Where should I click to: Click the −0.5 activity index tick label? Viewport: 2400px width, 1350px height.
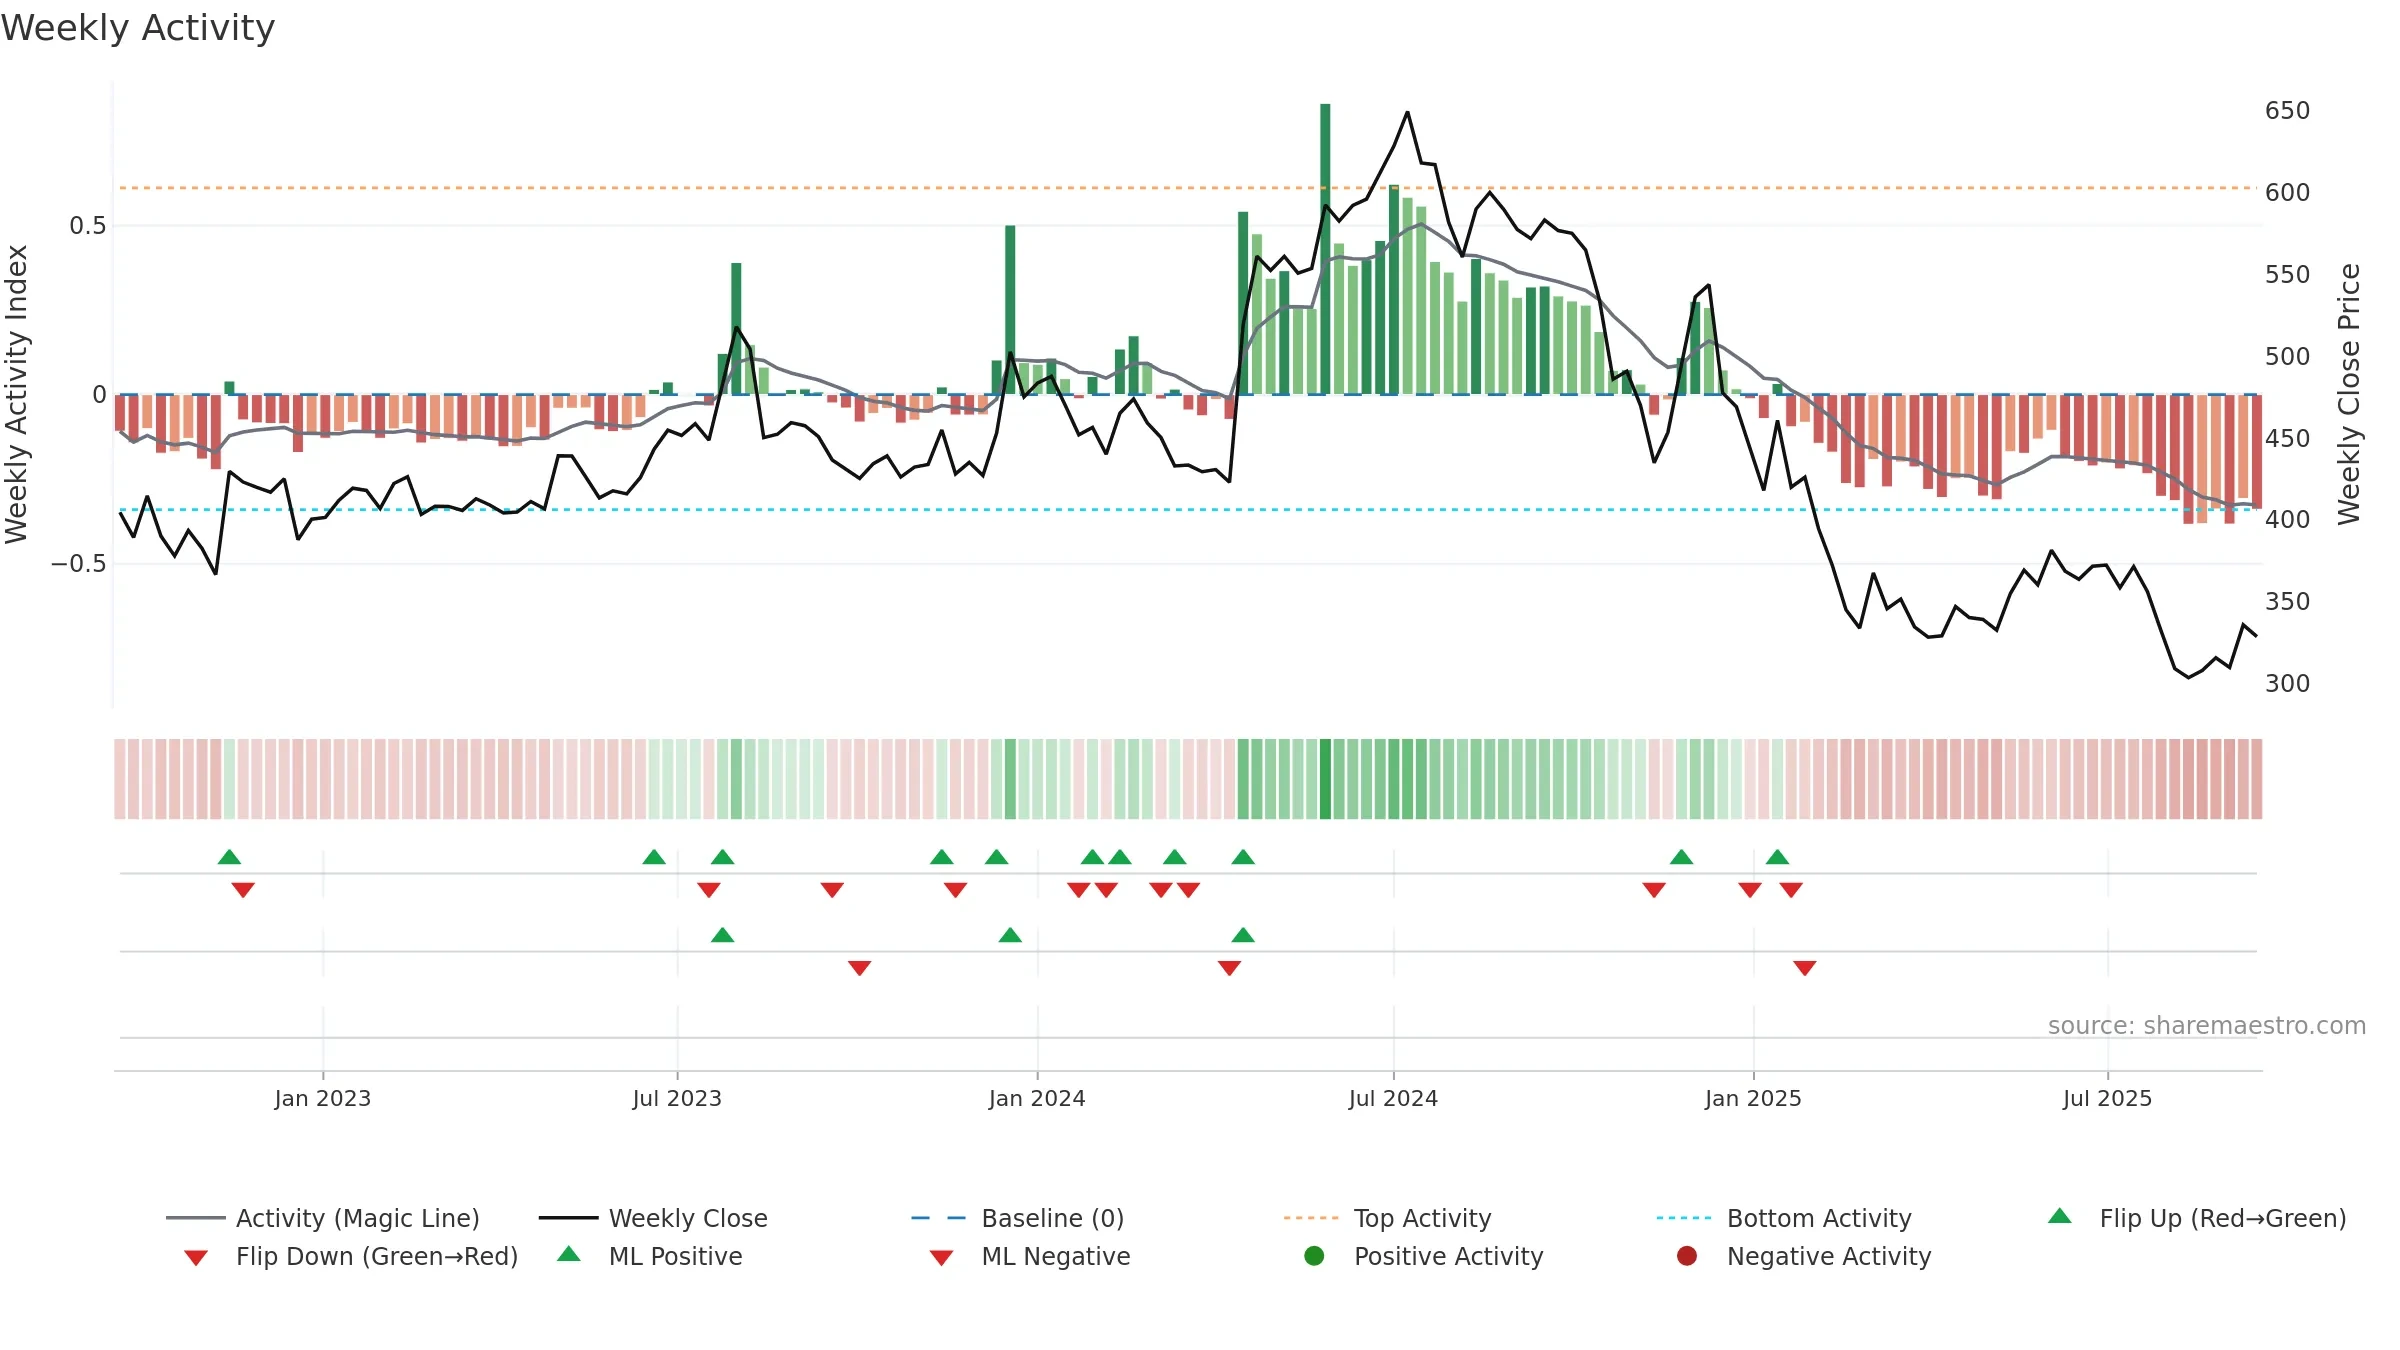78,563
